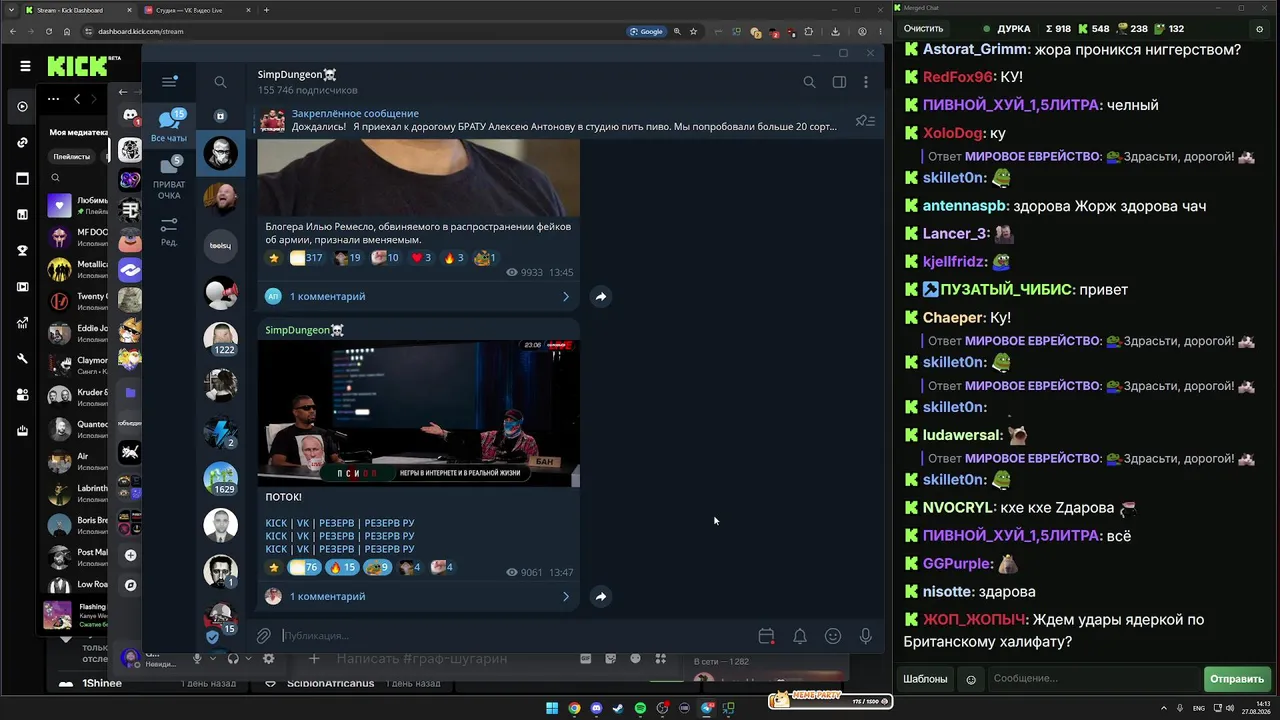Image resolution: width=1280 pixels, height=720 pixels.
Task: Toggle silent broadcast bell icon
Action: [x=800, y=636]
